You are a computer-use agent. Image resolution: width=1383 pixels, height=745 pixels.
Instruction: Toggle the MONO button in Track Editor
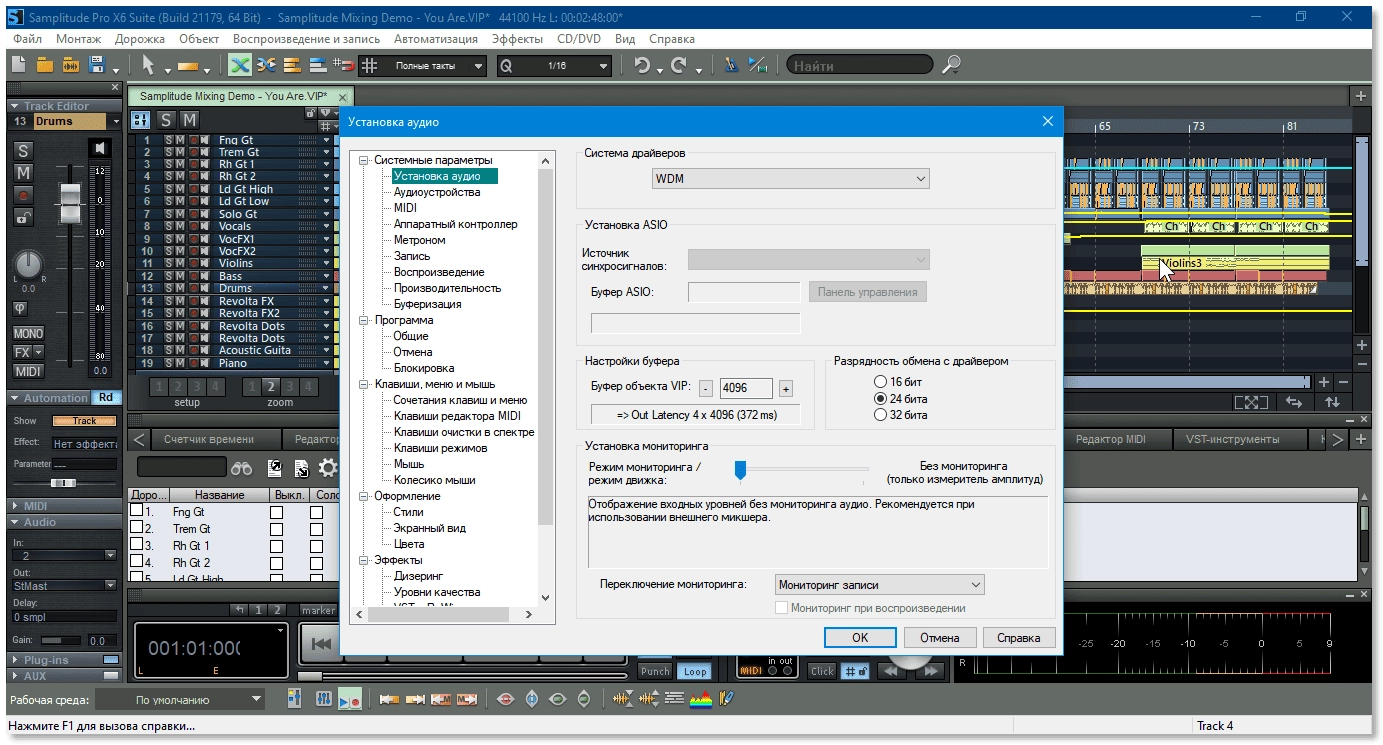pyautogui.click(x=28, y=333)
